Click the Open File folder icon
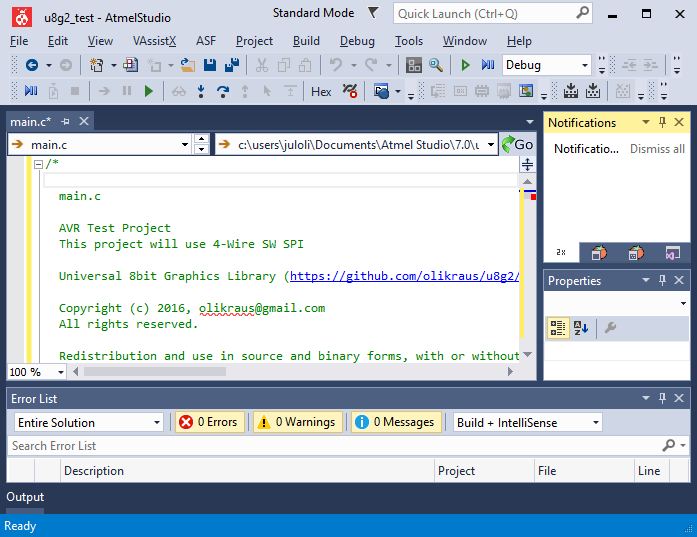697x537 pixels. [187, 65]
